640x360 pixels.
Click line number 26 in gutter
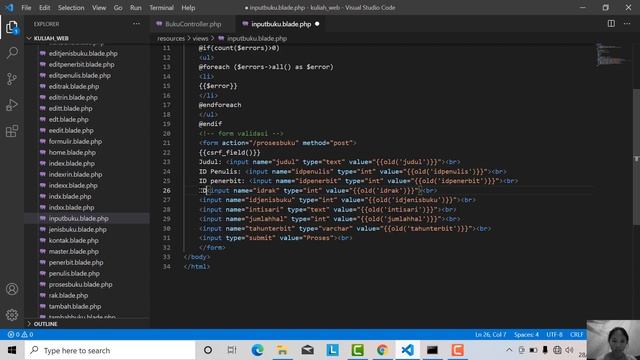click(167, 191)
